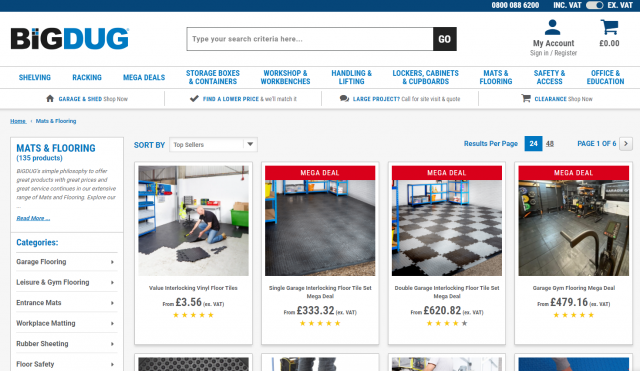This screenshot has width=640, height=371.
Task: Click the £0.00 basket total
Action: click(609, 43)
